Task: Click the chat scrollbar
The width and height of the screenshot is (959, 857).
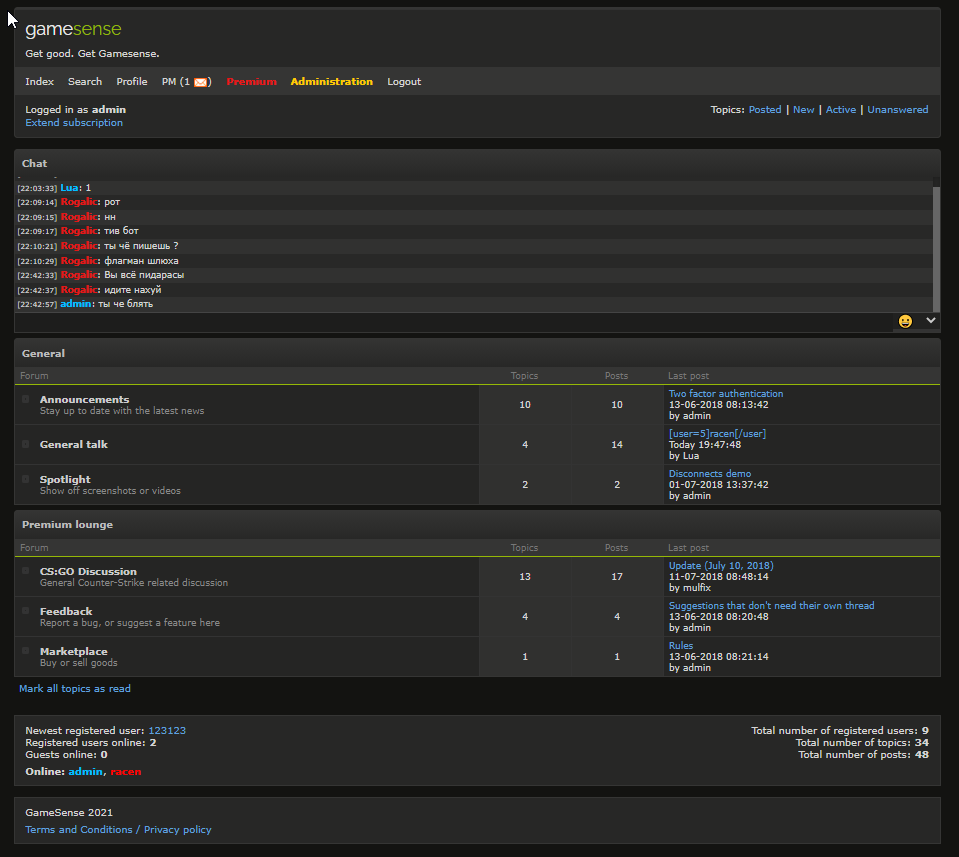Action: click(936, 248)
